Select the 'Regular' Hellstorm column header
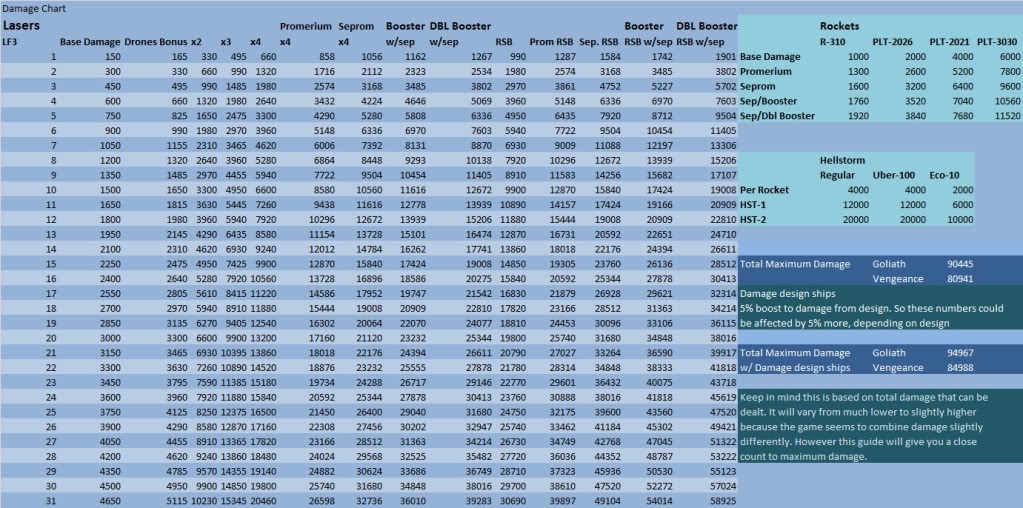 coord(837,175)
